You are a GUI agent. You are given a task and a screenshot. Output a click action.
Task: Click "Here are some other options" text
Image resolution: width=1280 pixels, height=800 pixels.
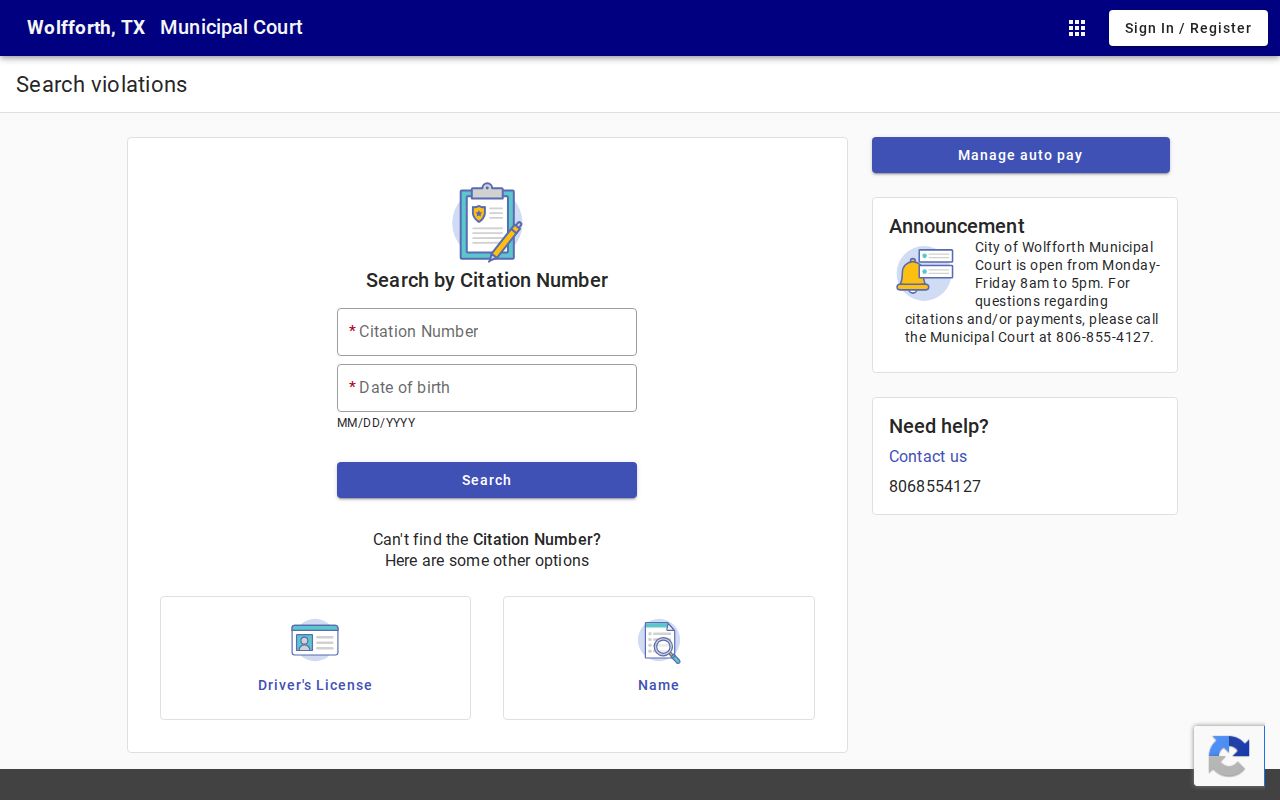coord(487,560)
